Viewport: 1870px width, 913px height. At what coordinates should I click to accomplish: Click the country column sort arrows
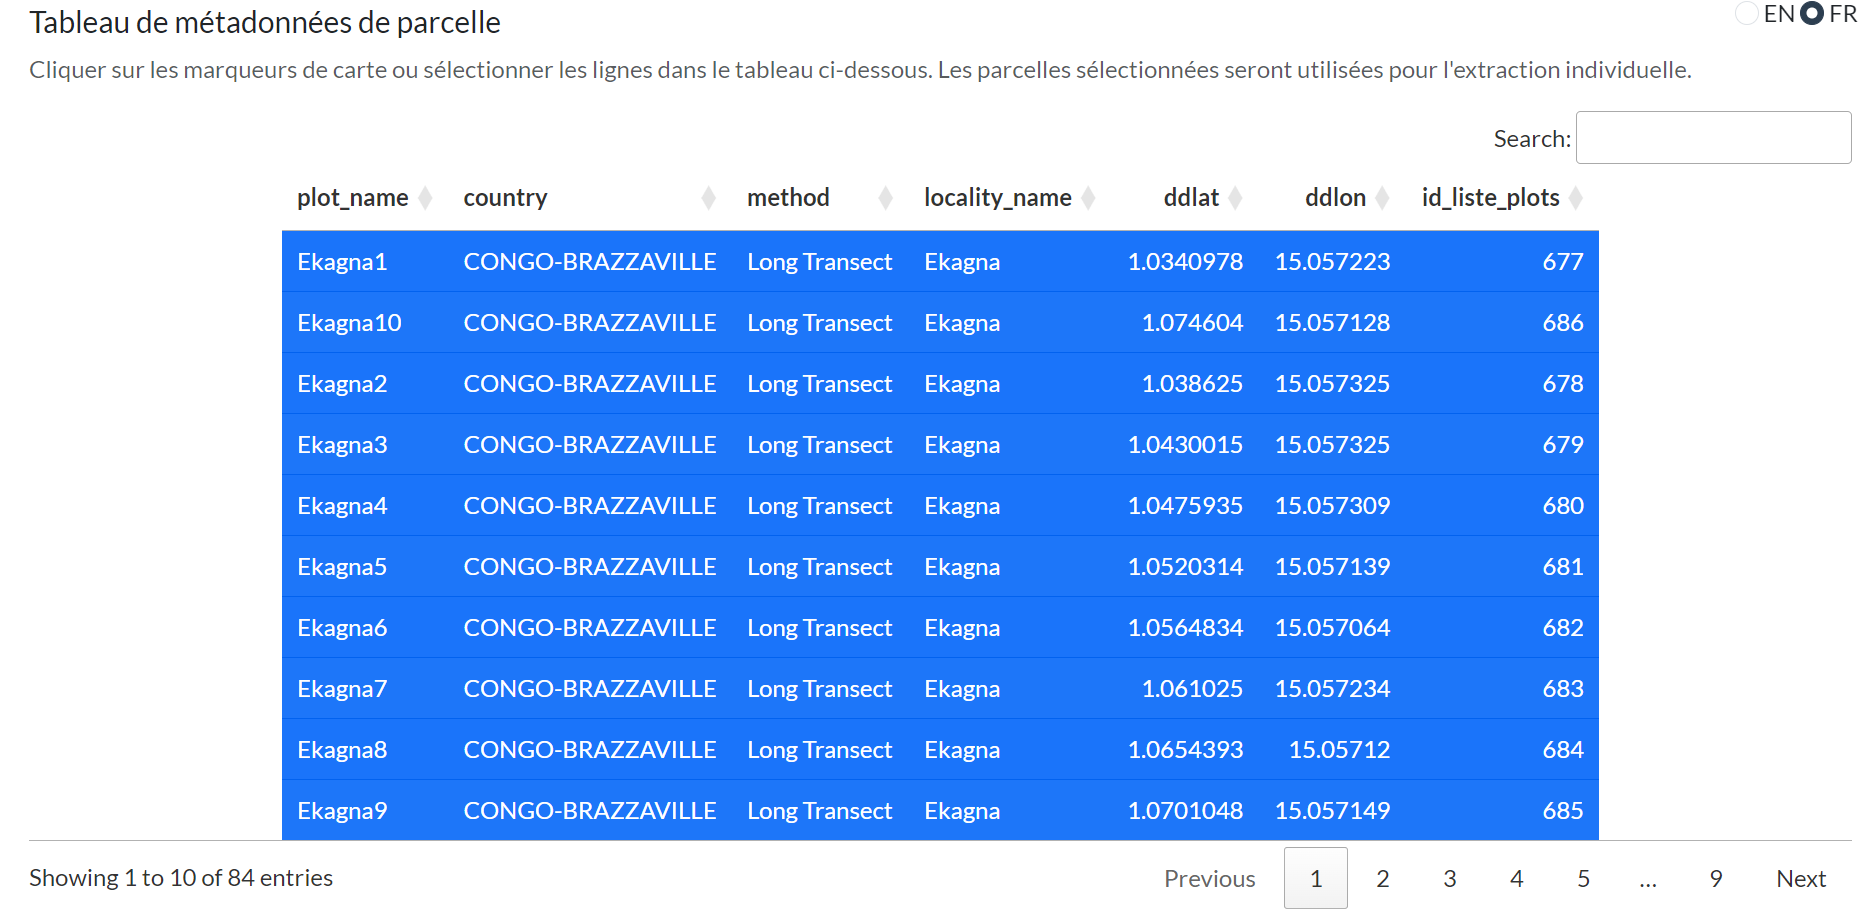coord(708,198)
